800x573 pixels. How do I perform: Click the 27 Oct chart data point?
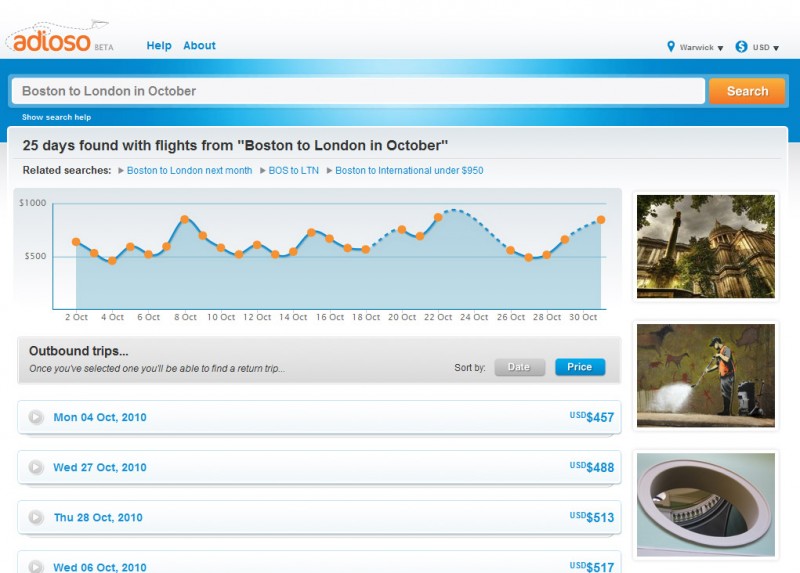[x=529, y=257]
